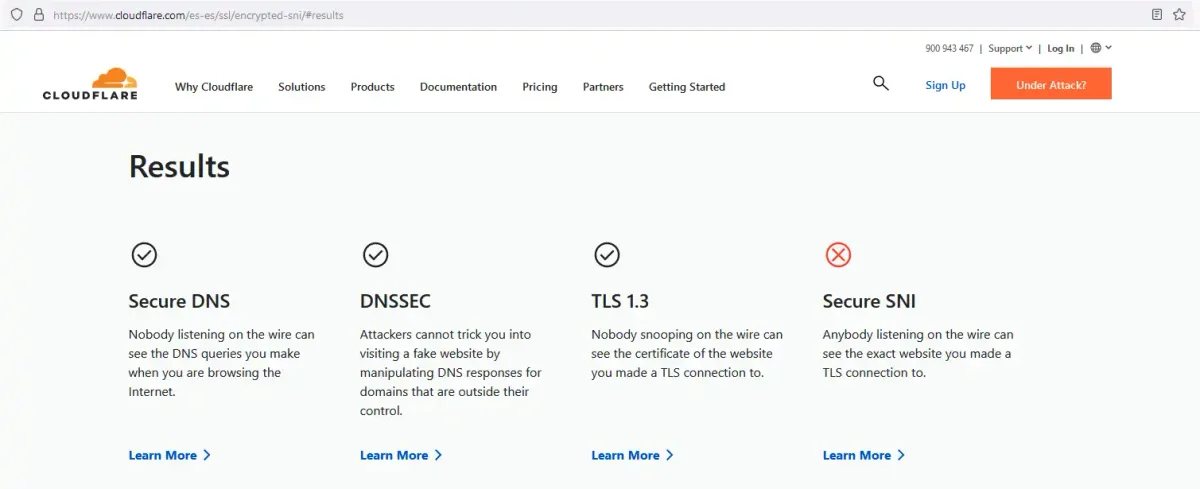Image resolution: width=1200 pixels, height=489 pixels.
Task: Click the URL address bar field
Action: (595, 15)
